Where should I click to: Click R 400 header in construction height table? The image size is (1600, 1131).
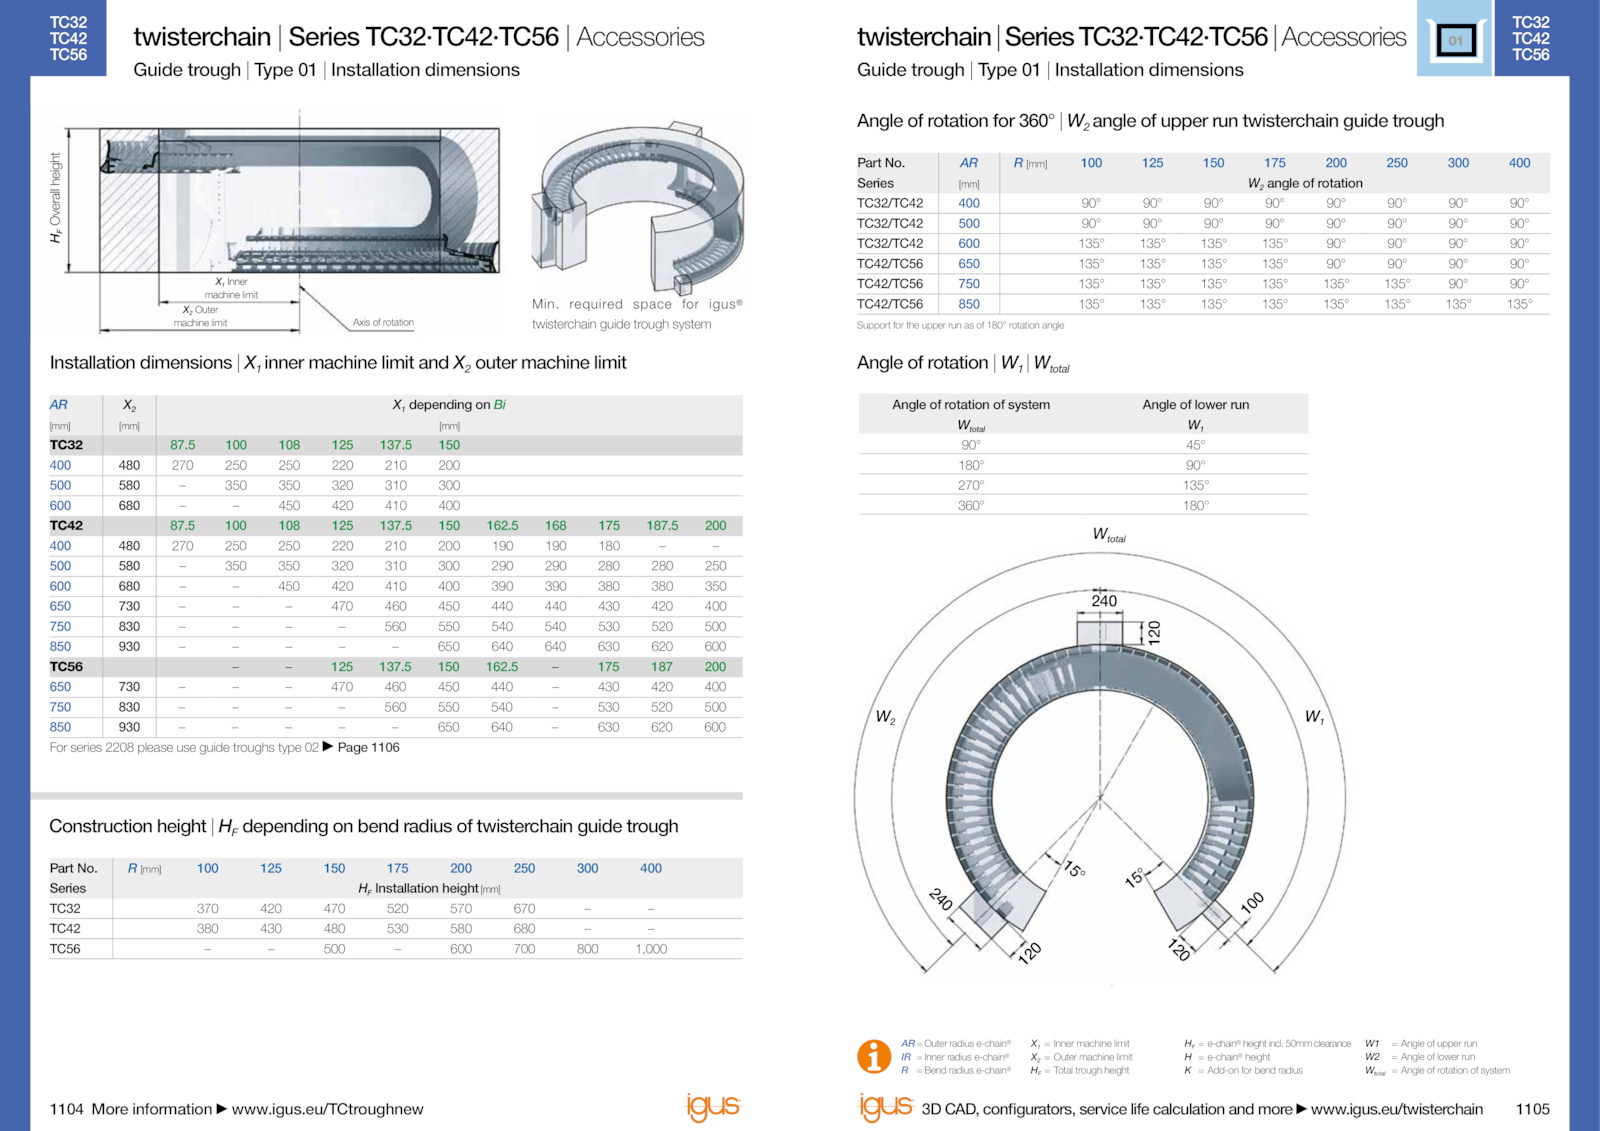click(651, 868)
